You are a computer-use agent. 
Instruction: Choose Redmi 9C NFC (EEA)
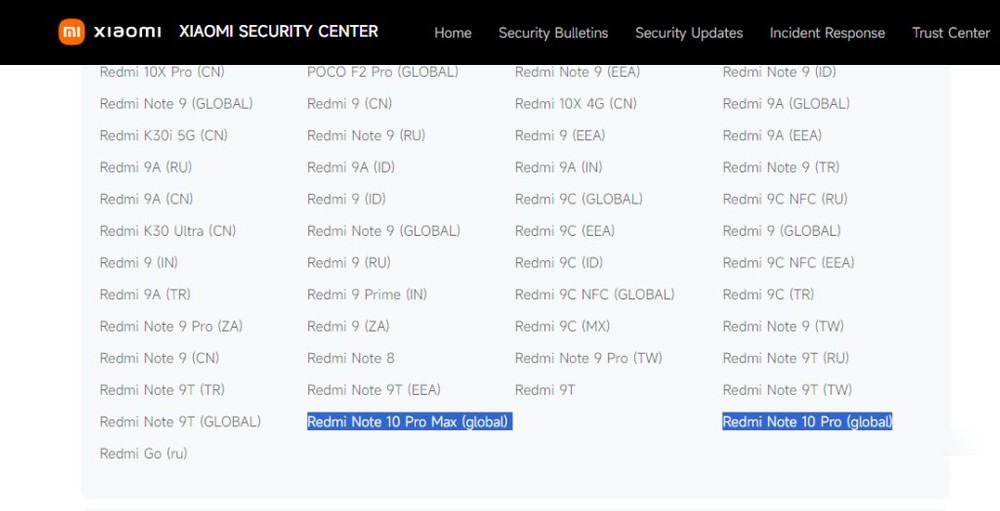click(x=788, y=263)
